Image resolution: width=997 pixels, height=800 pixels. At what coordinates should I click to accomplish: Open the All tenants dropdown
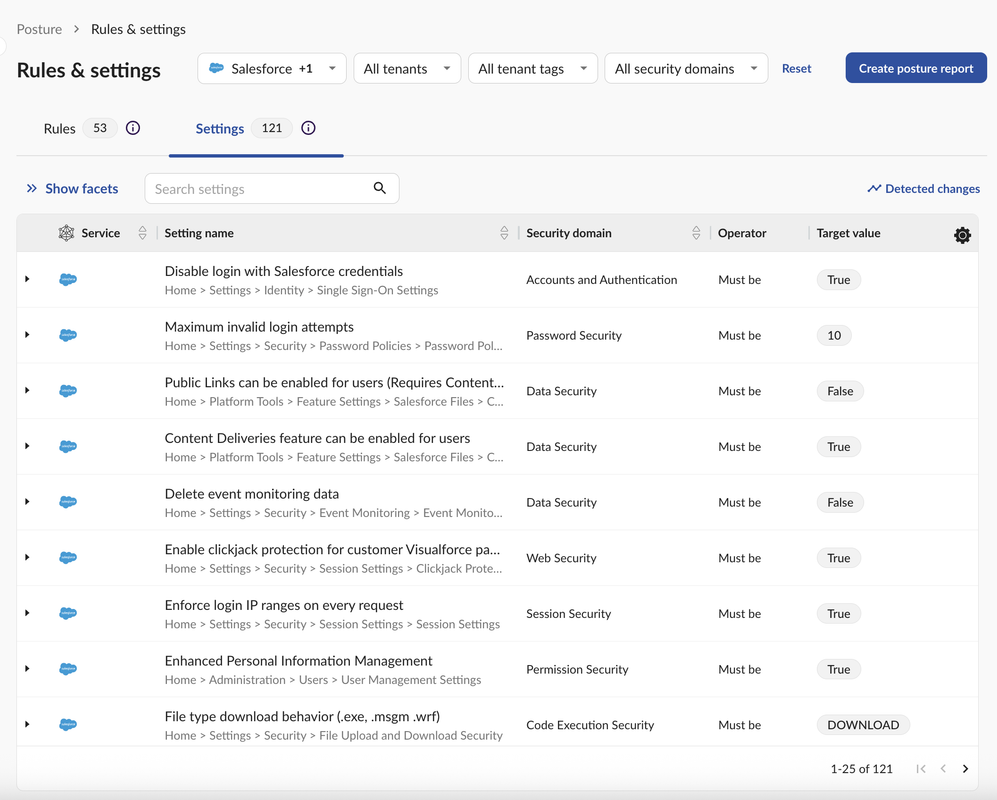[x=407, y=69]
